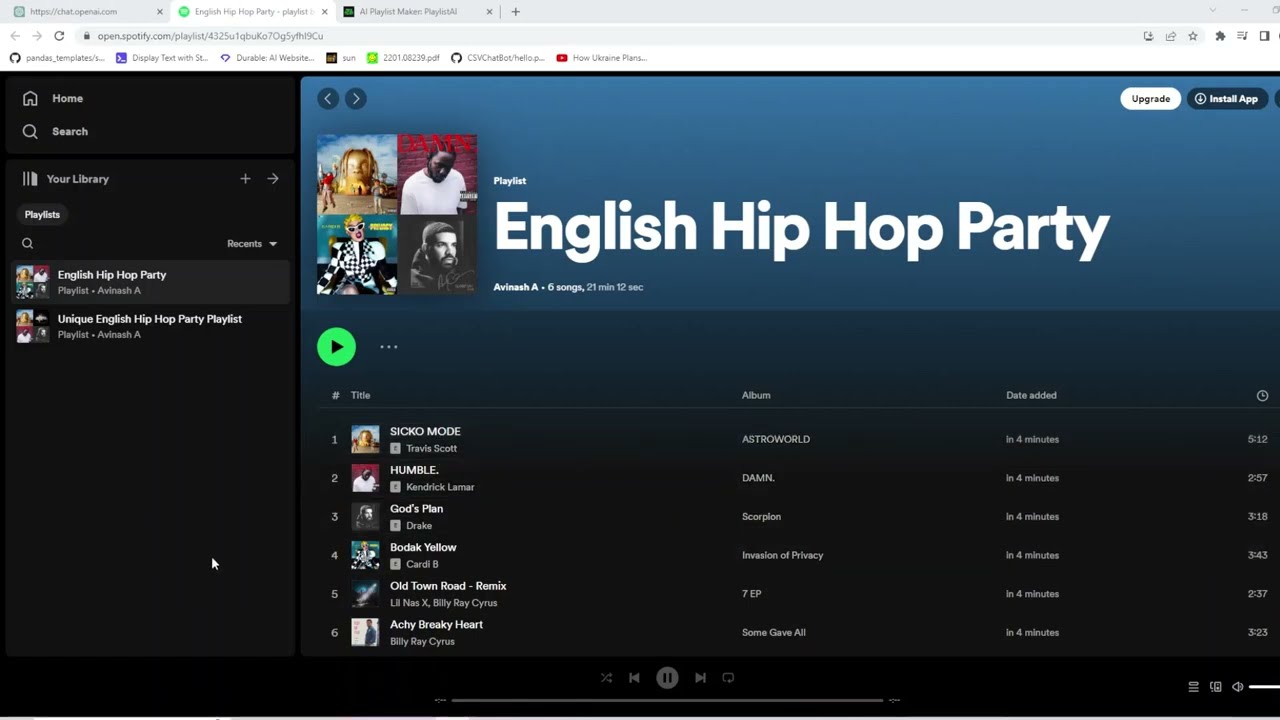Viewport: 1280px width, 720px height.
Task: Expand Your Library with the arrow icon
Action: tap(273, 179)
